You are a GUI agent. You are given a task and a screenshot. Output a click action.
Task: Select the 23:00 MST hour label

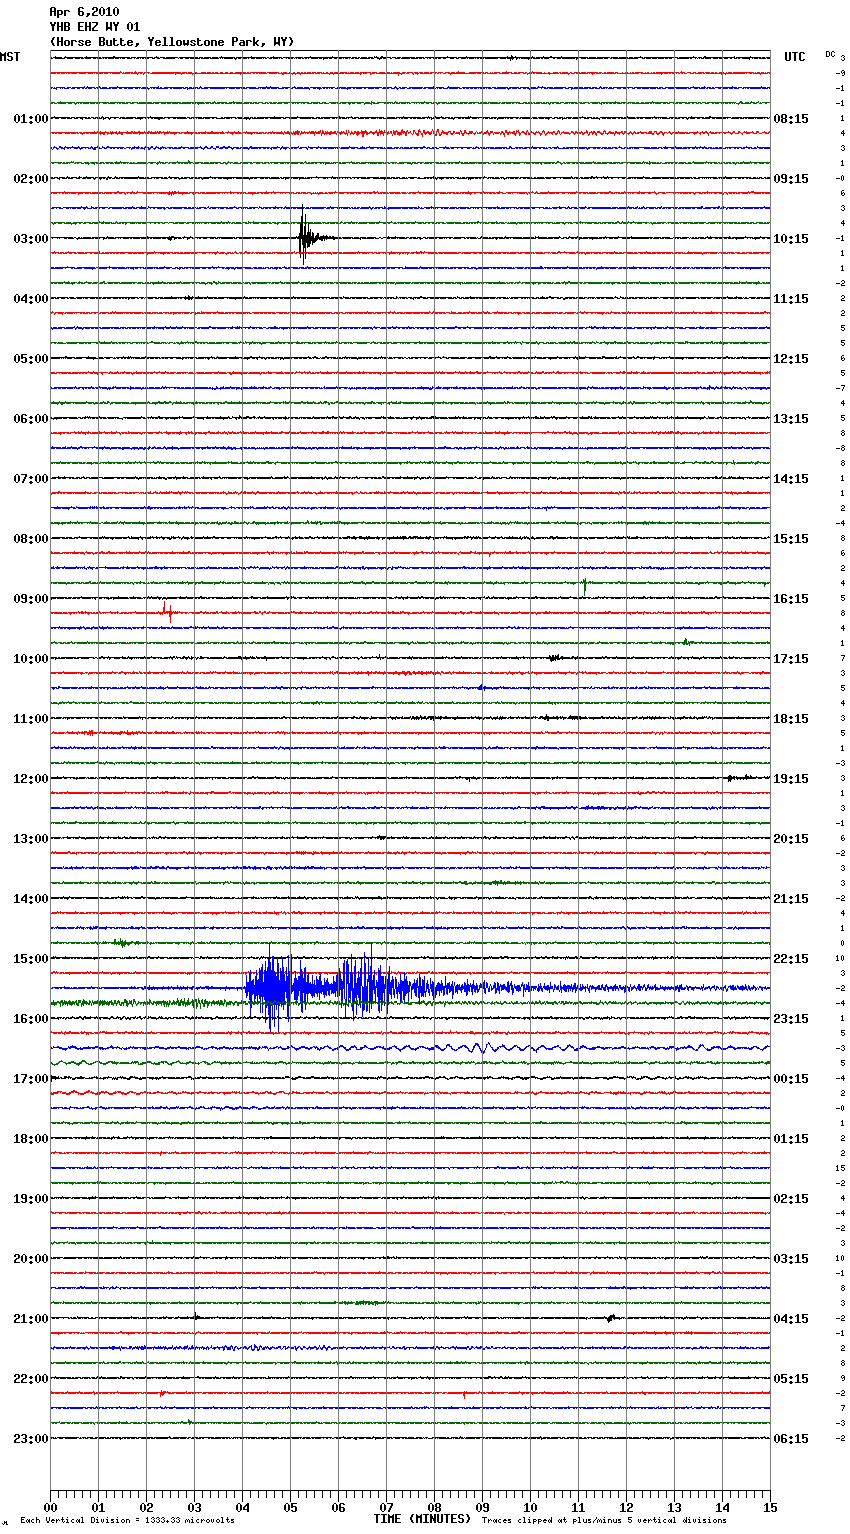click(x=31, y=1439)
